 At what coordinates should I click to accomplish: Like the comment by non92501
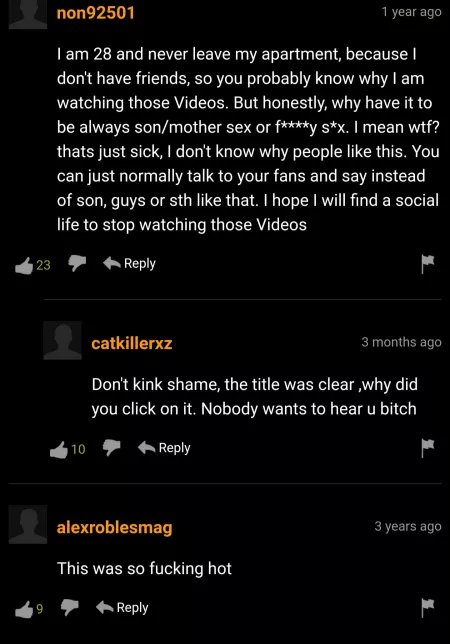(x=24, y=265)
